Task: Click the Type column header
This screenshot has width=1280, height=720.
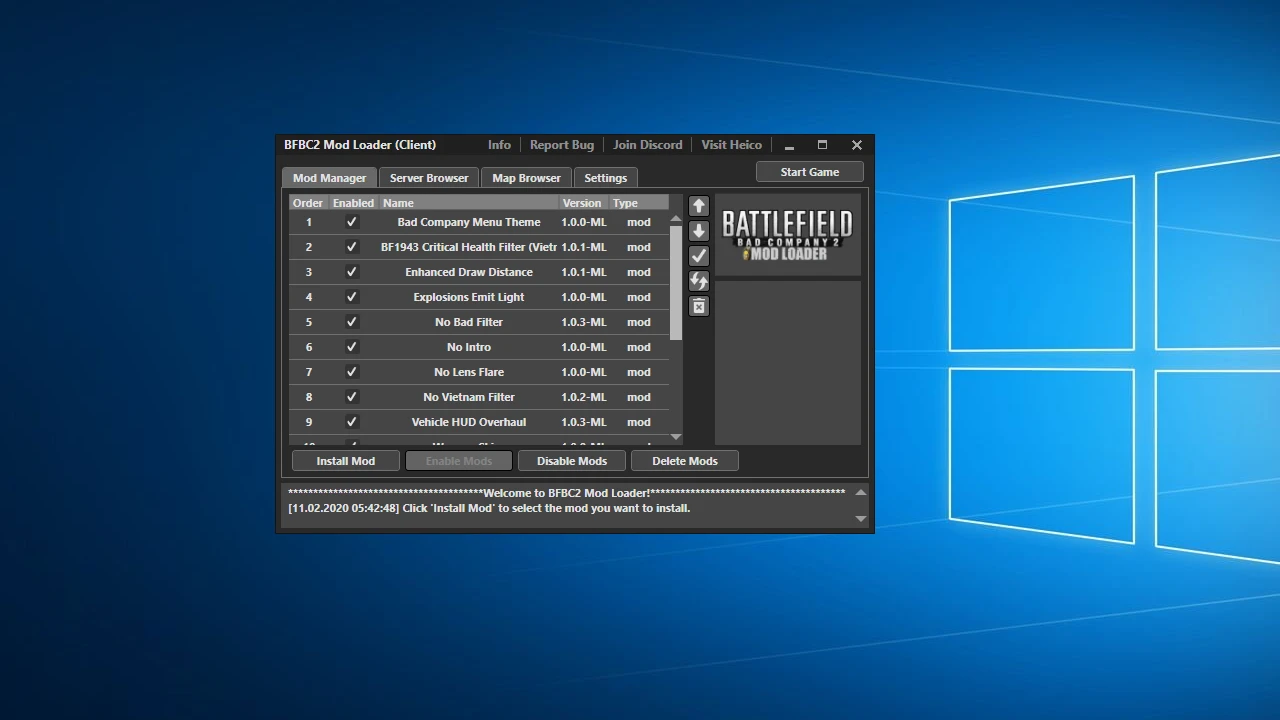Action: (x=639, y=203)
